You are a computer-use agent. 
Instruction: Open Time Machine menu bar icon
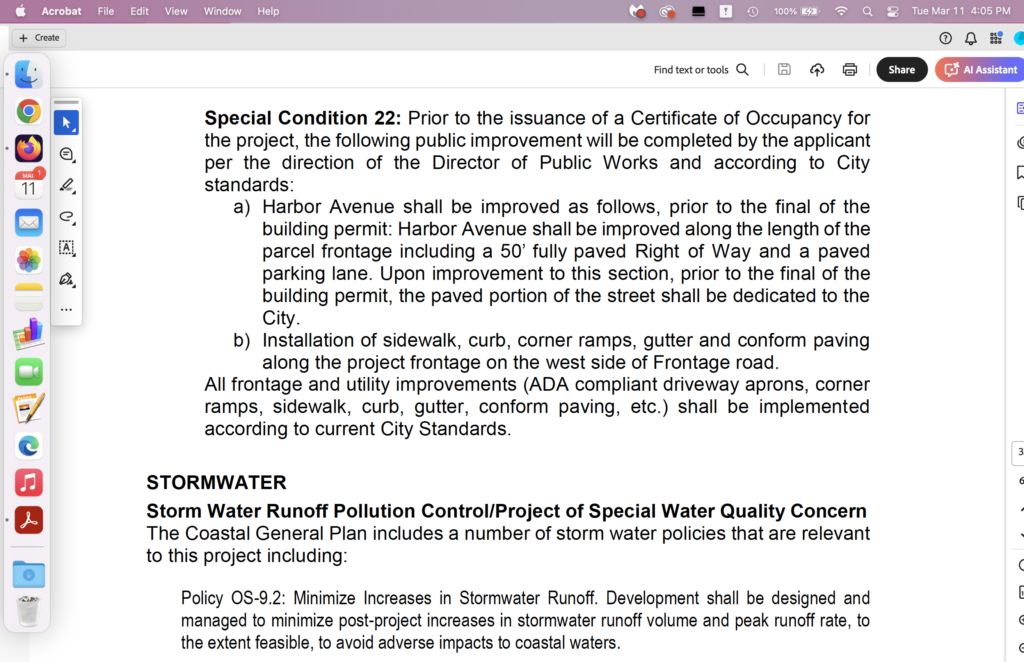point(752,11)
